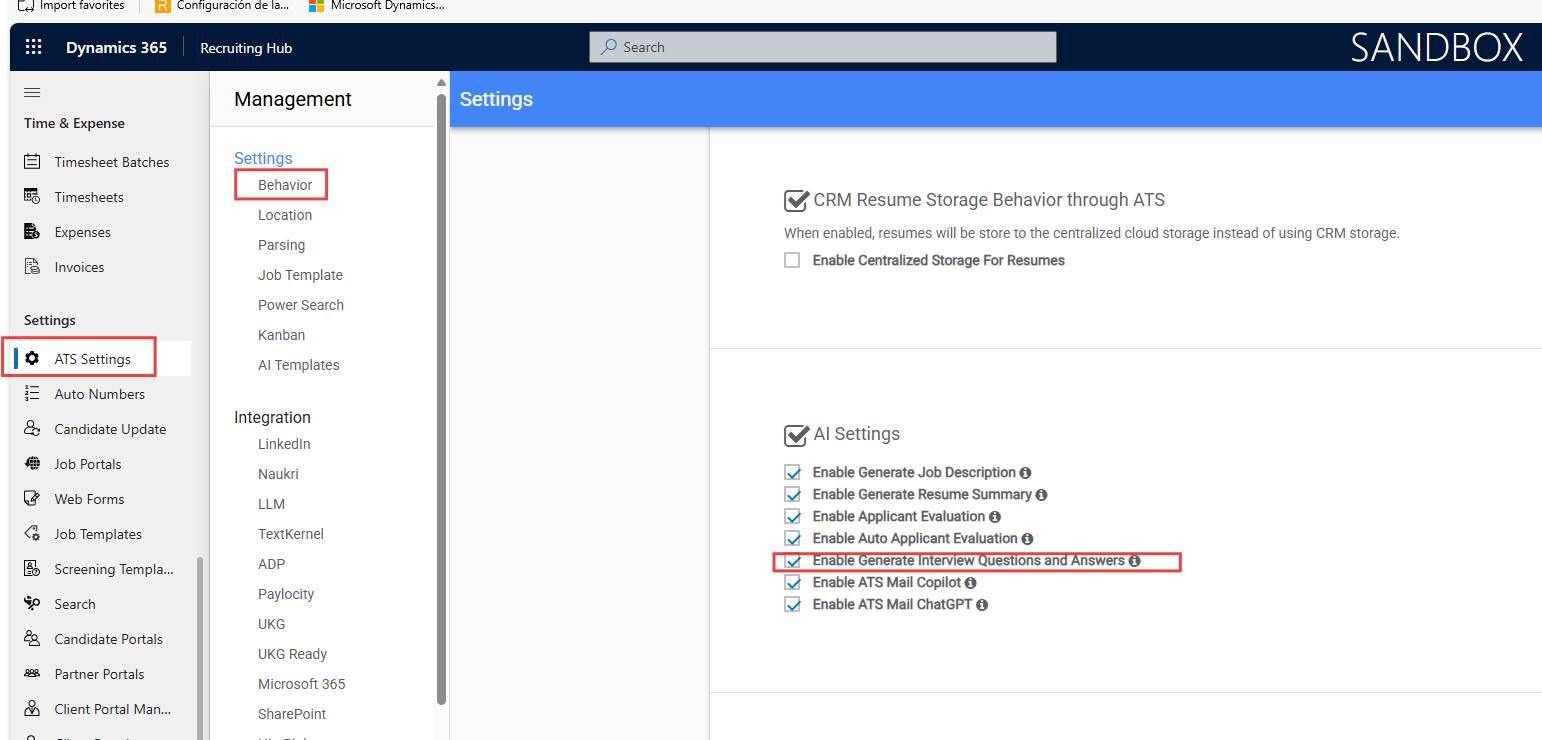1542x740 pixels.
Task: Toggle Enable Generate Job Description checkbox
Action: 793,473
